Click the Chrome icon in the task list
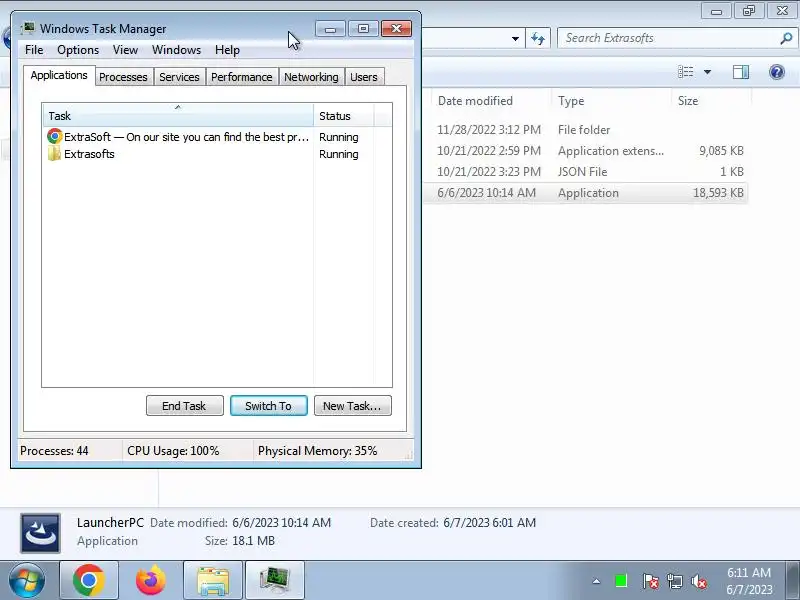 pos(55,136)
